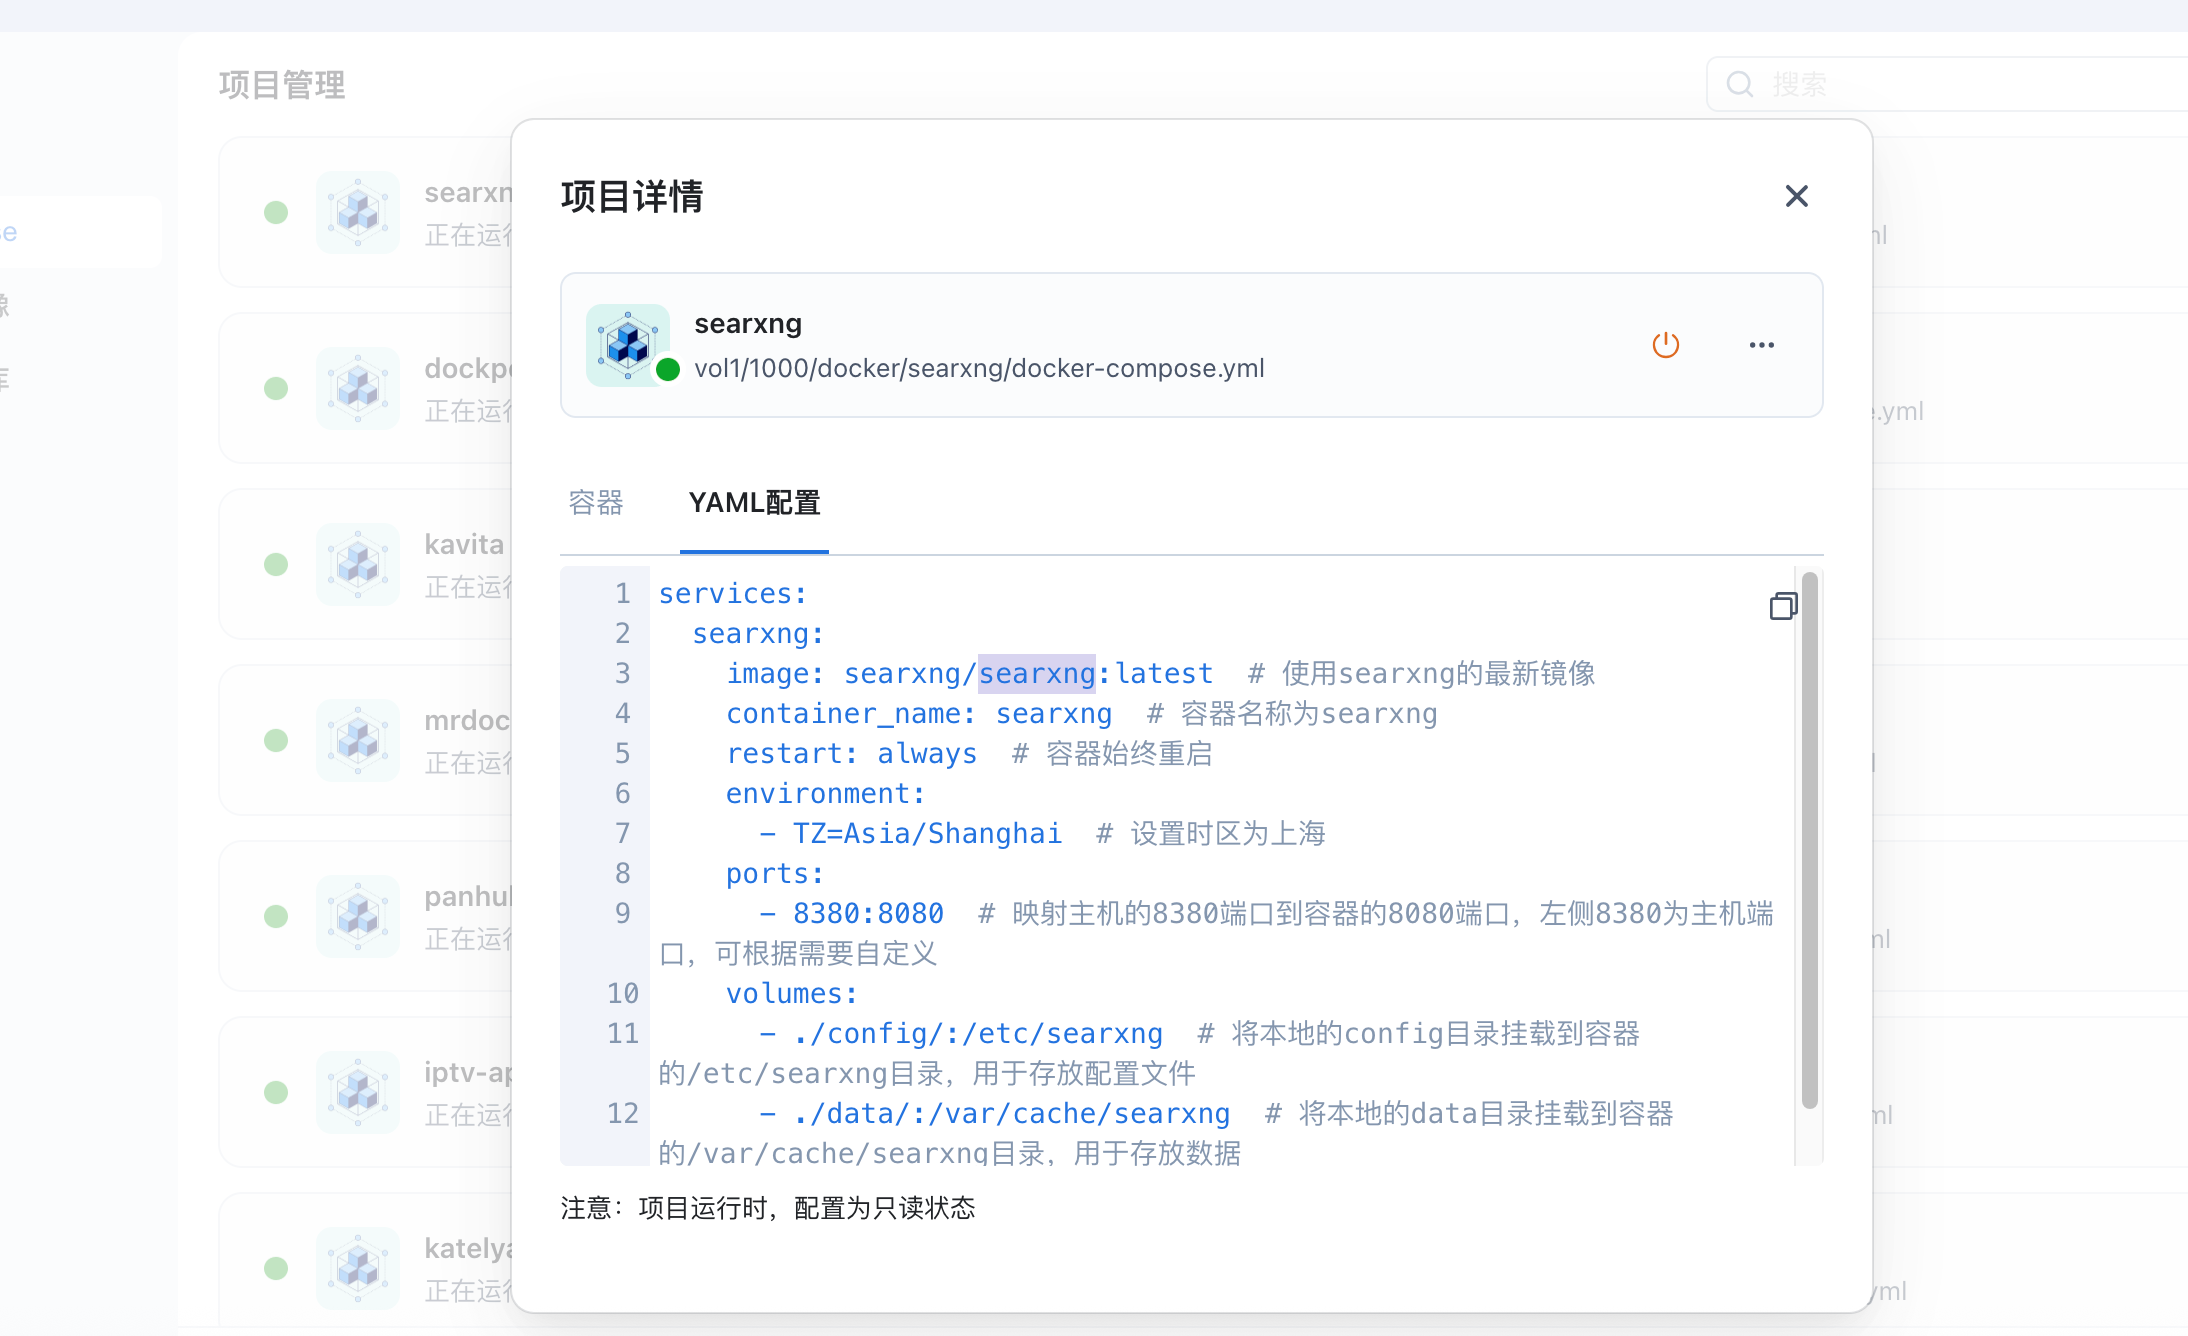Click the searxng project icon in the dialog
Screen dimensions: 2188x1336
[x=628, y=344]
